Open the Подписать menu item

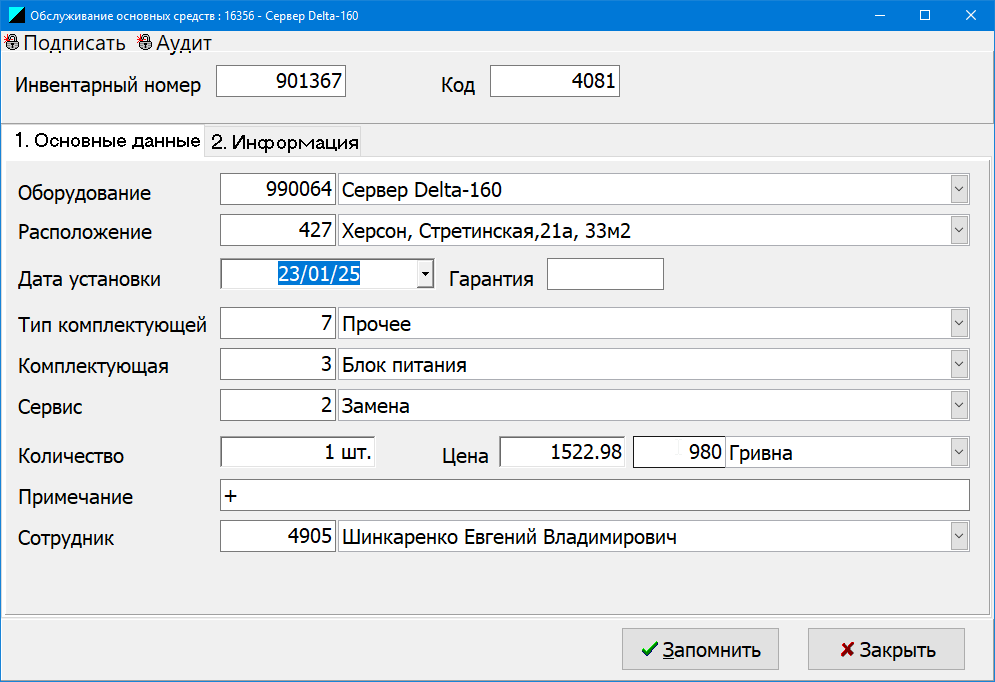coord(65,43)
